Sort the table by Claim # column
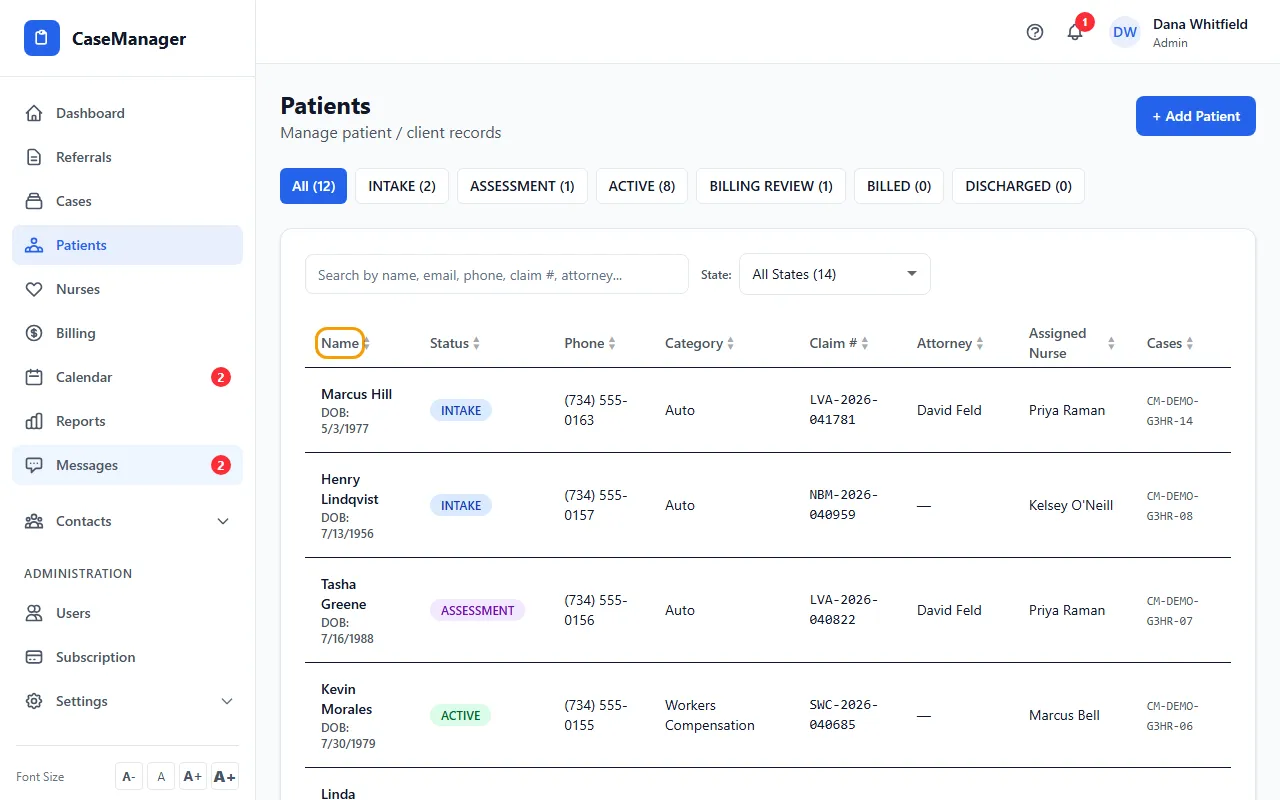 tap(839, 343)
